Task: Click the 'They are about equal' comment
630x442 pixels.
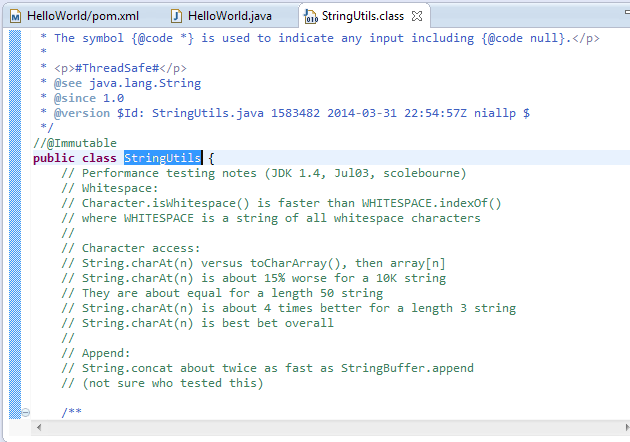Action: click(222, 293)
